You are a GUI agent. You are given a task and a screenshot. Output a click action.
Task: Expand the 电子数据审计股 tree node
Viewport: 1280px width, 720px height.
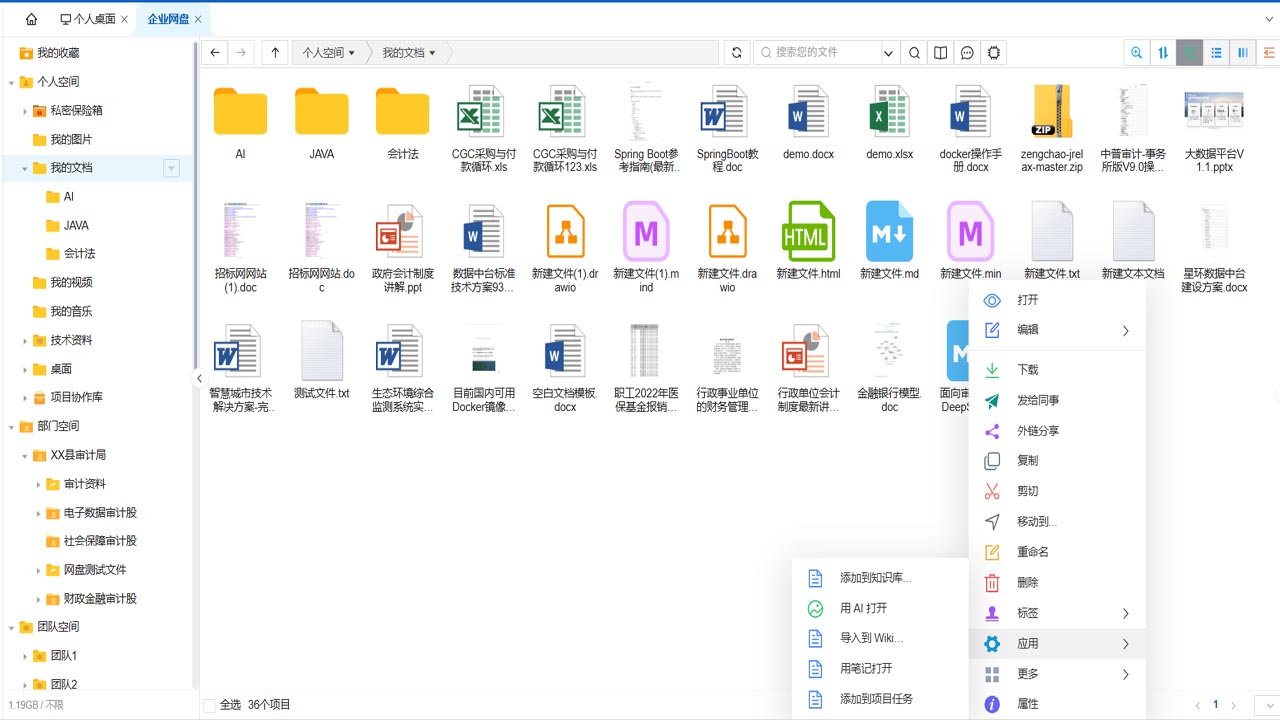click(x=39, y=513)
